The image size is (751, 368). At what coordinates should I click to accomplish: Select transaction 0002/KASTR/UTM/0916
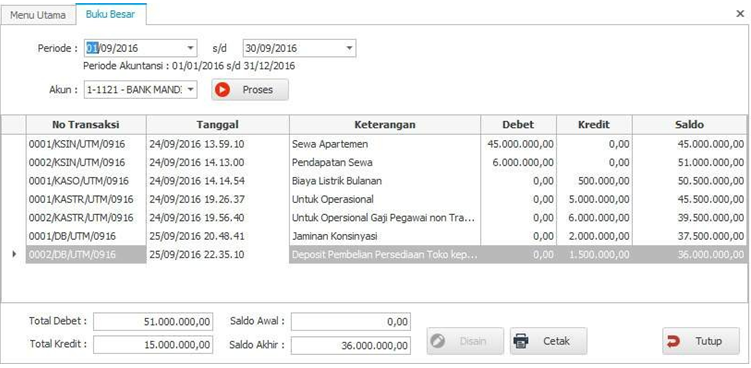click(x=86, y=218)
